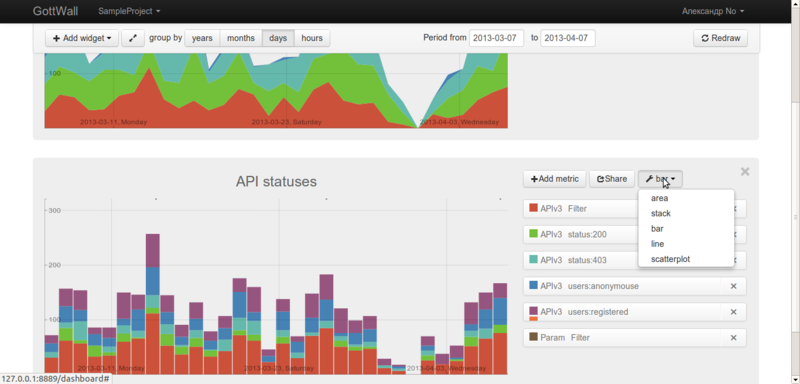Click the APIv3 users:anonymouse metric label

coord(589,286)
